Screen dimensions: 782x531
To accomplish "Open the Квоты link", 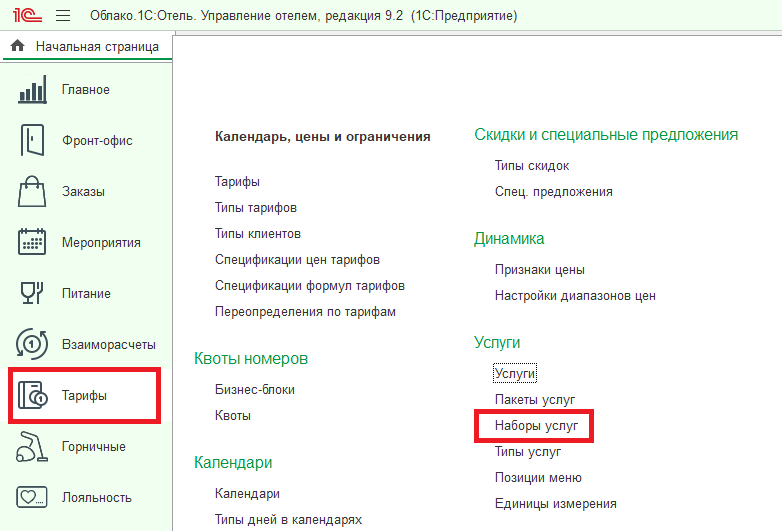I will click(x=233, y=415).
